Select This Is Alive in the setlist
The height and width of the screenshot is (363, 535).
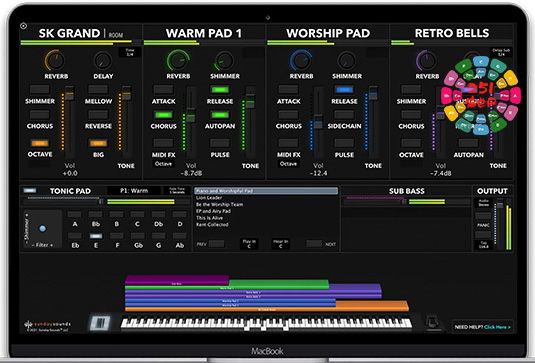pyautogui.click(x=209, y=218)
